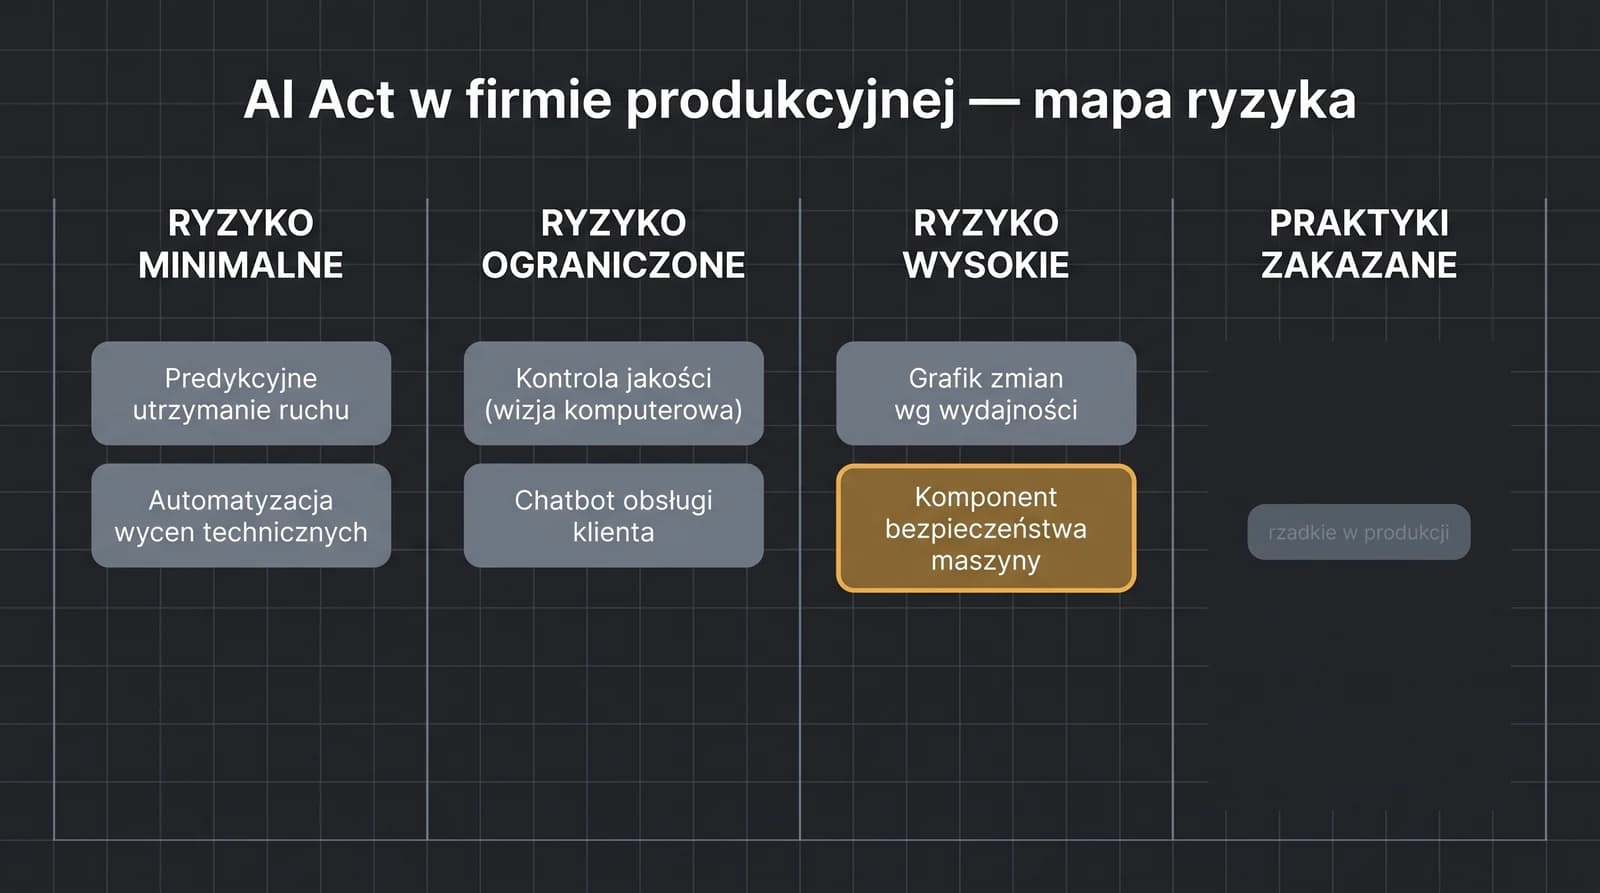Click the "Automatyzacja wycen technicznych" card
Screen dimensions: 1600x893
pyautogui.click(x=241, y=515)
